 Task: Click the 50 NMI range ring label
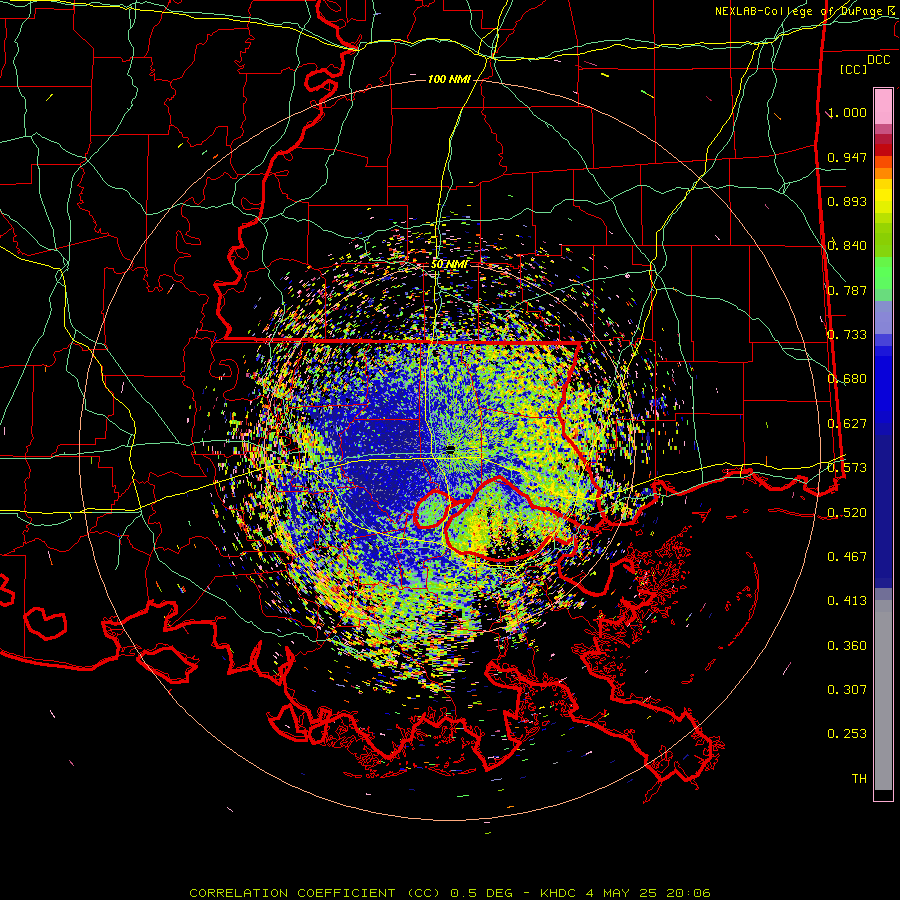point(449,264)
